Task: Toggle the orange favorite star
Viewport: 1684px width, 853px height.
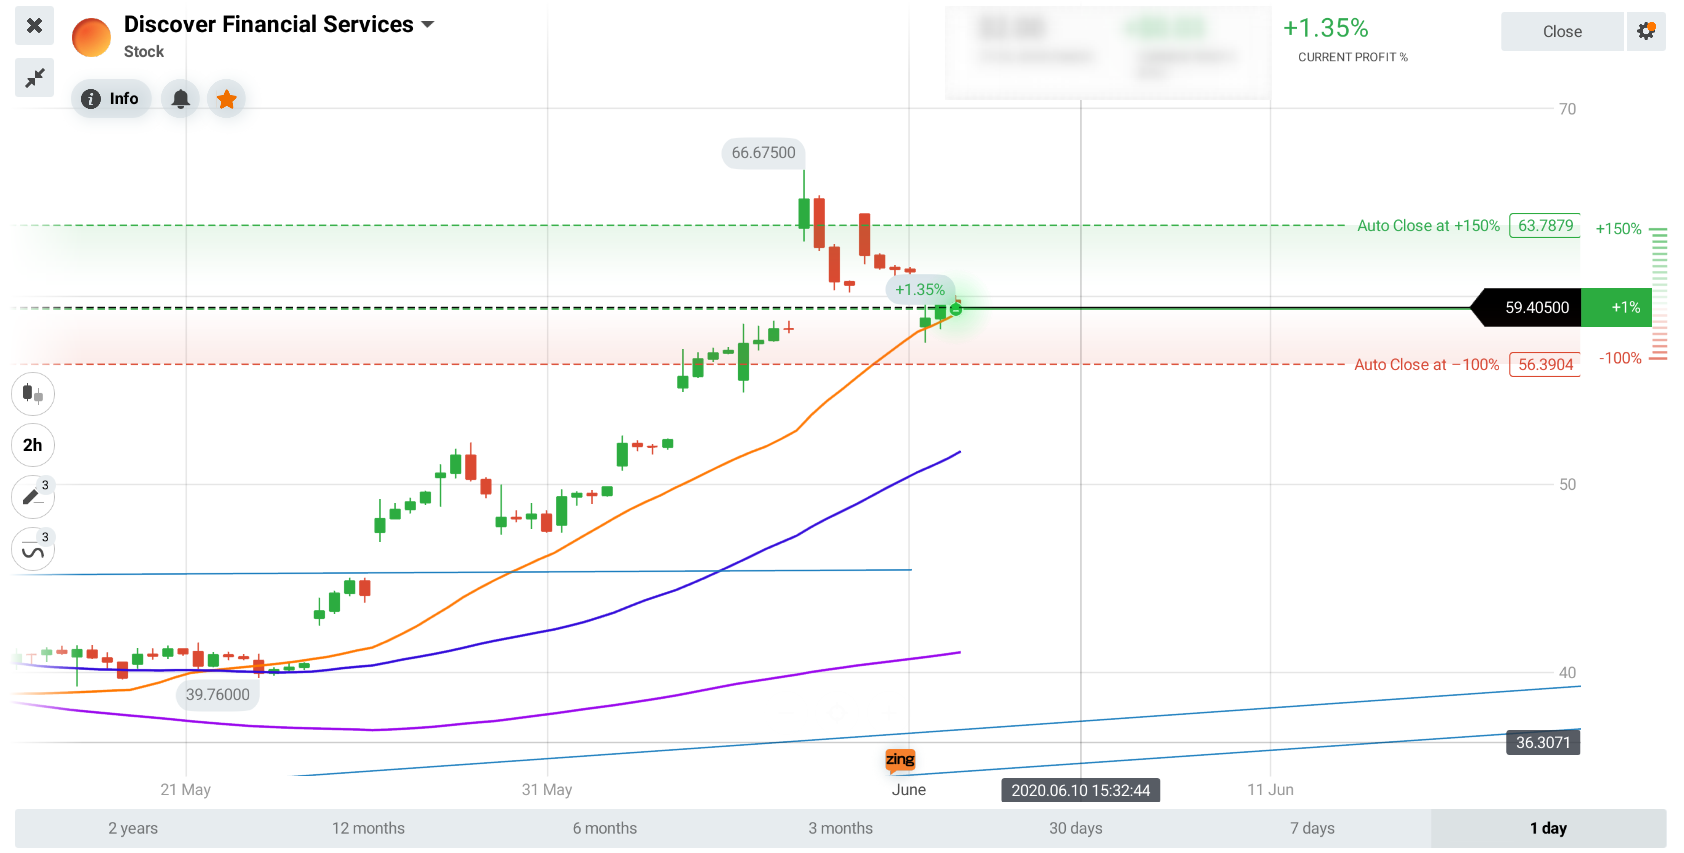Action: point(227,99)
